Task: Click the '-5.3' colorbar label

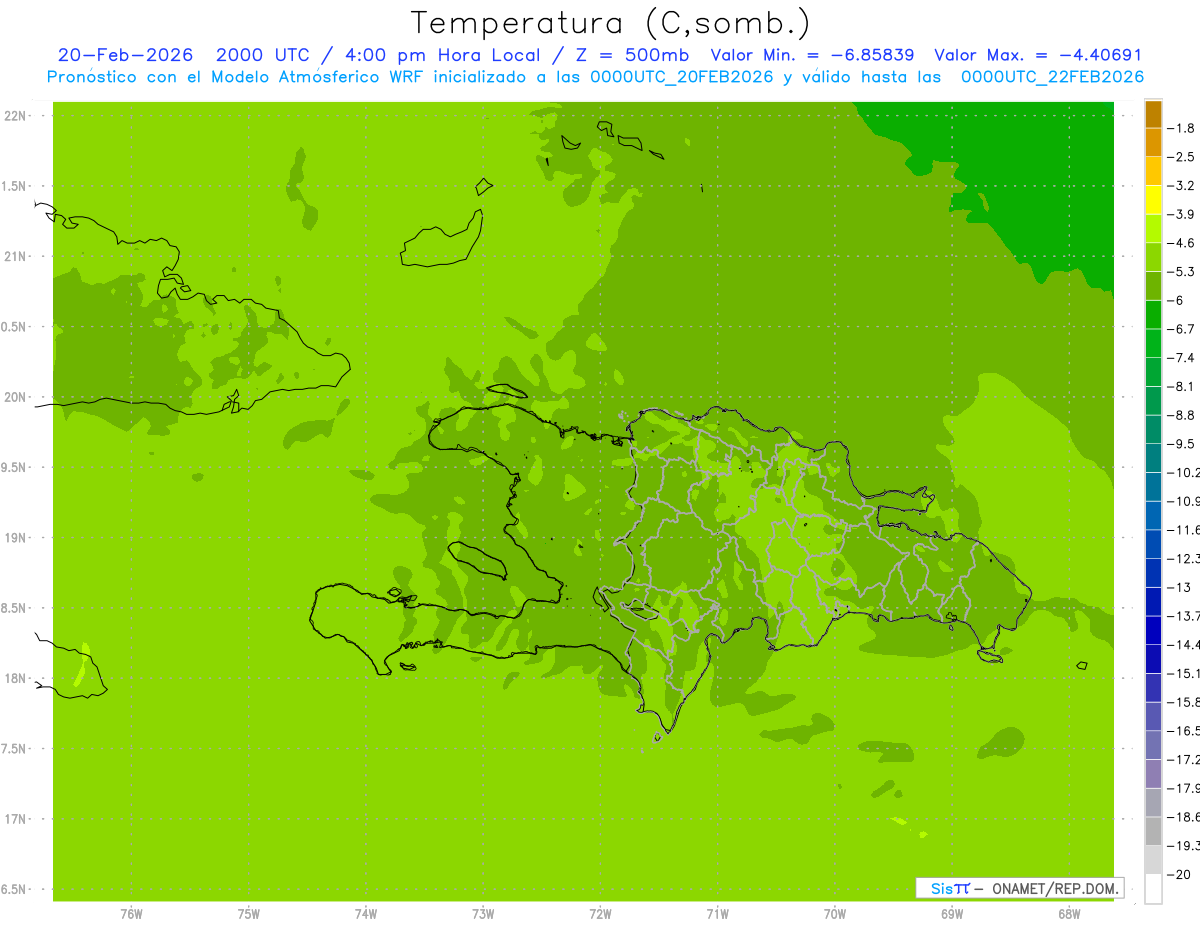Action: click(1183, 272)
